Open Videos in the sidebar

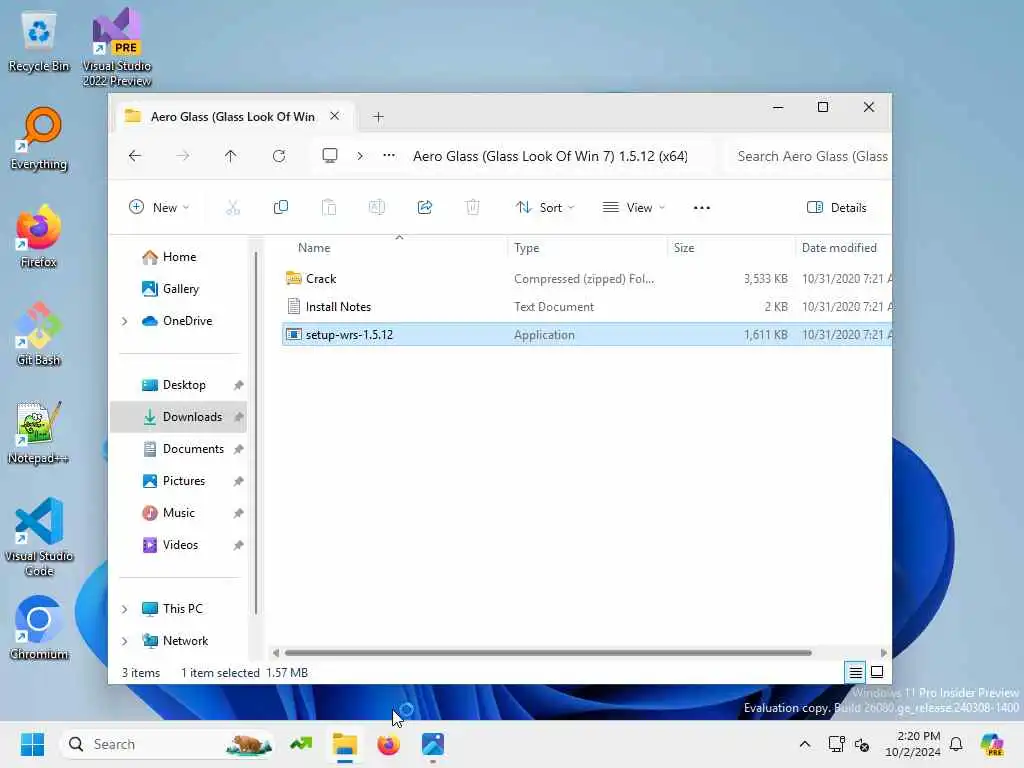179,545
